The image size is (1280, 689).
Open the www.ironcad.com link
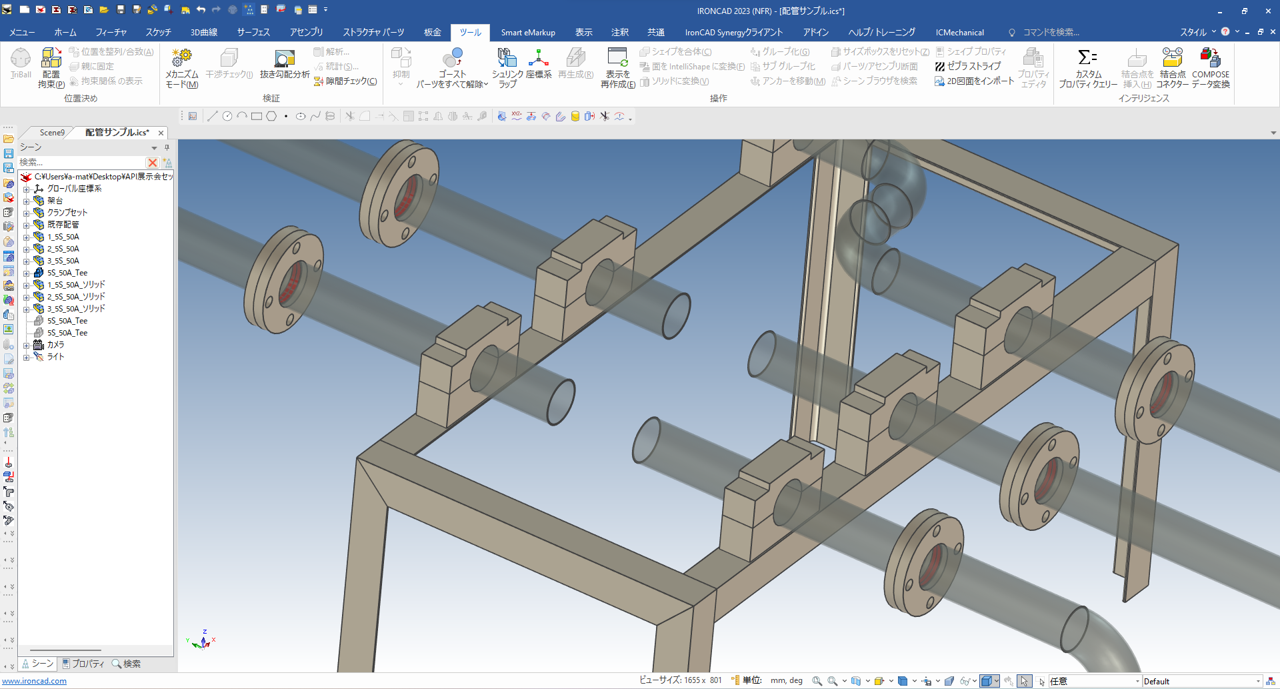[34, 681]
